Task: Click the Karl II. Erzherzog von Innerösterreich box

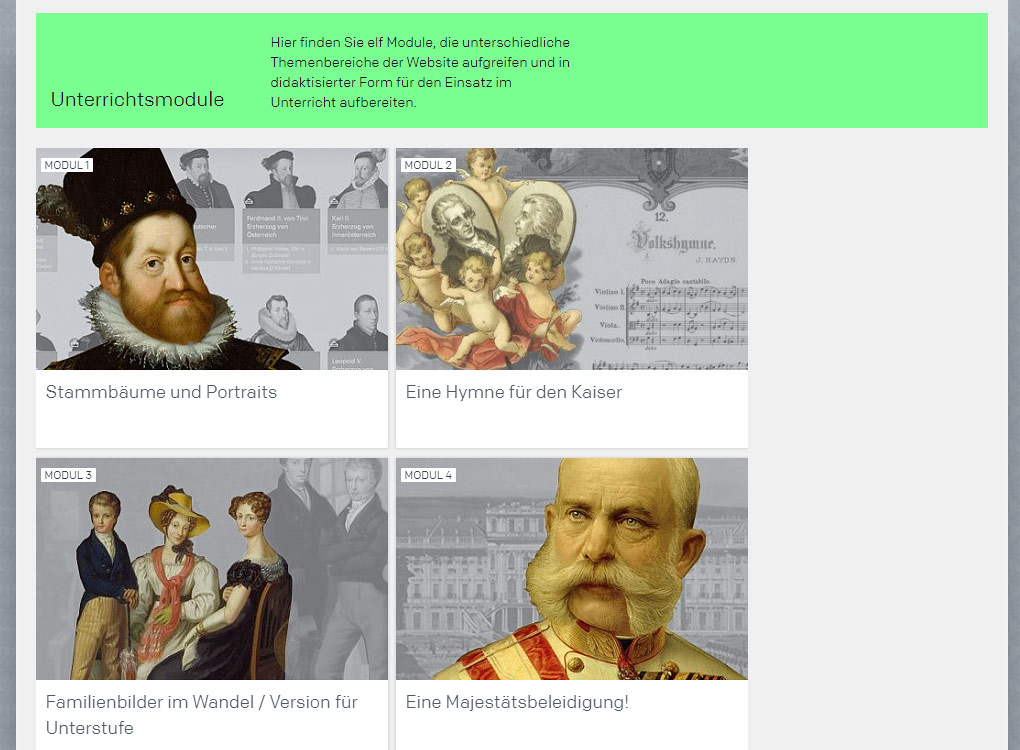Action: [357, 226]
